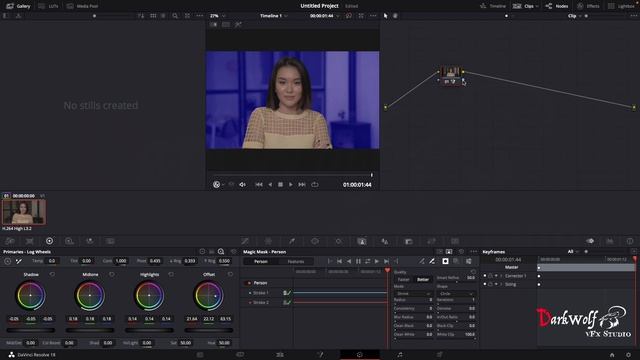This screenshot has height=360, width=640.
Task: Reset the Offset wheel
Action: [x=230, y=275]
